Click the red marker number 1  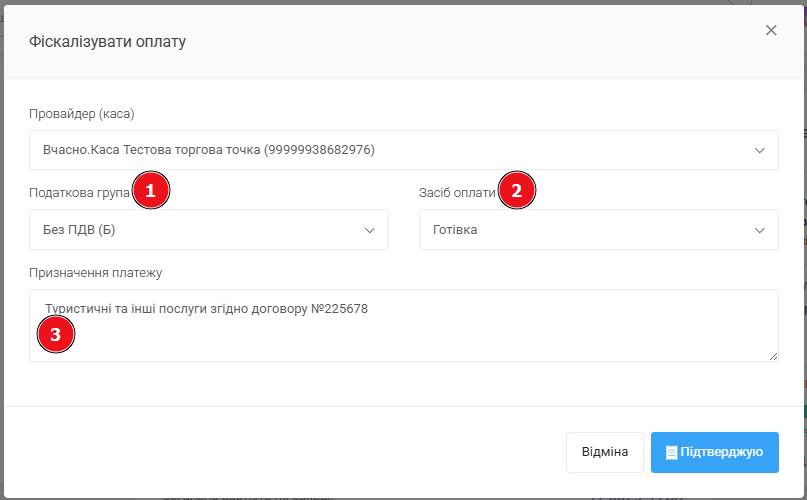(150, 191)
